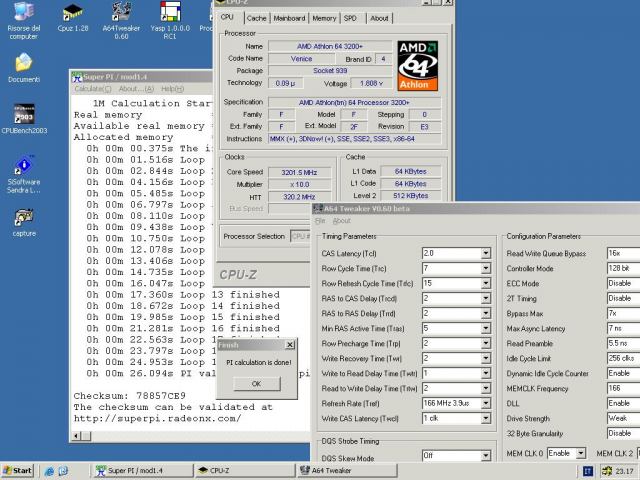Switch to the SPD tab in CPU-Z
The height and width of the screenshot is (480, 640).
point(350,18)
